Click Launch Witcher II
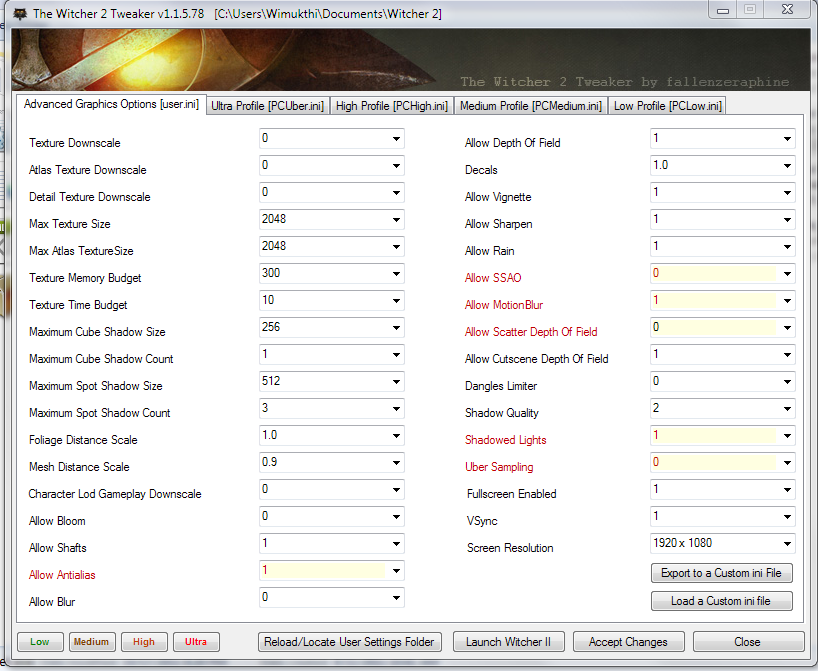 click(x=508, y=641)
